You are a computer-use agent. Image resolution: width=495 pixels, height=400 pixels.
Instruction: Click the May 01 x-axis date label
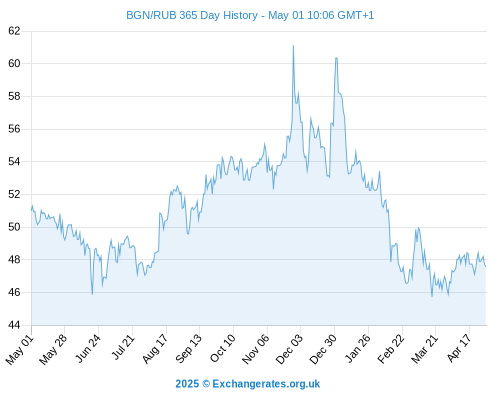click(x=19, y=349)
